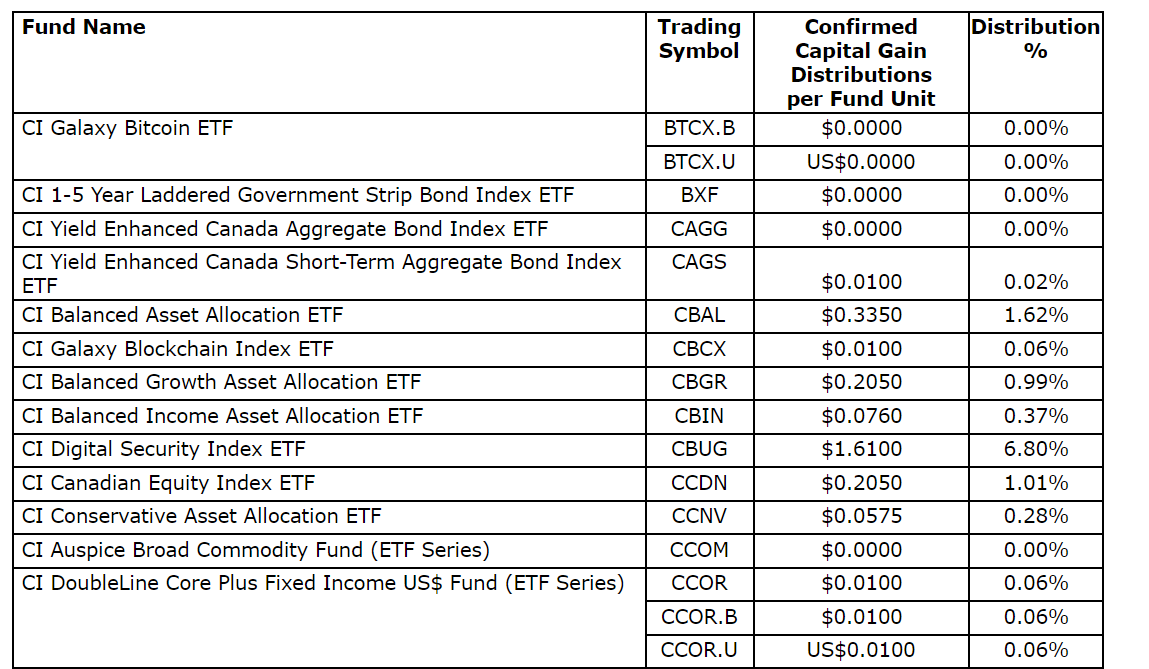Select the CI Galaxy Bitcoin ETF fund name
Image resolution: width=1149 pixels, height=669 pixels.
click(x=127, y=128)
